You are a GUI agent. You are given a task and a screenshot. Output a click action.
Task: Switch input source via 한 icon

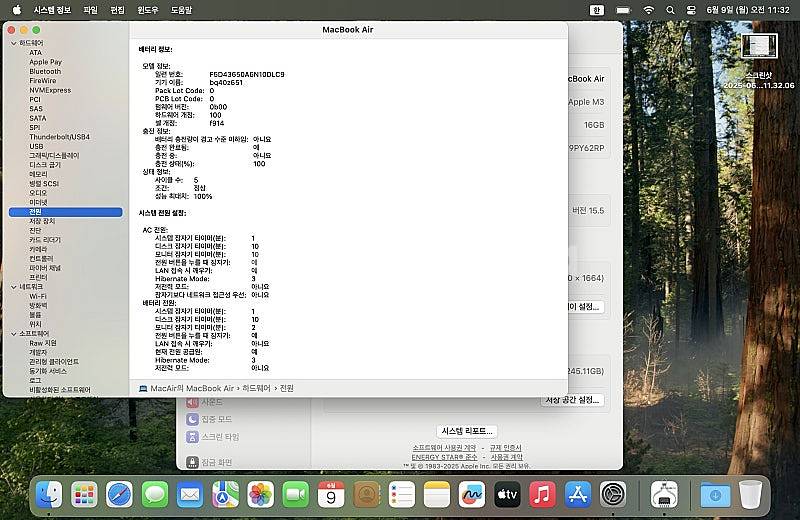click(596, 10)
